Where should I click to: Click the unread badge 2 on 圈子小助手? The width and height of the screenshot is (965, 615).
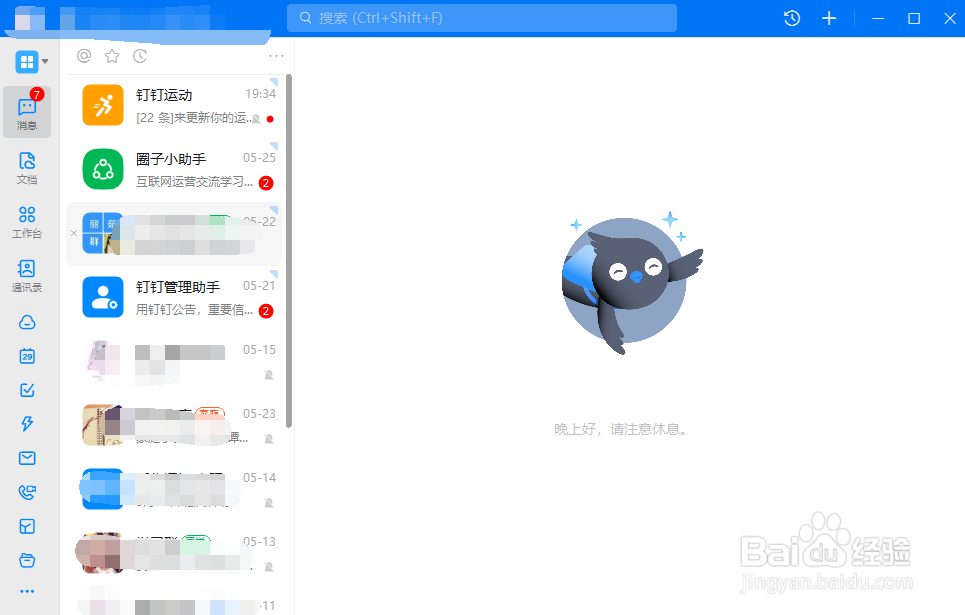coord(266,183)
